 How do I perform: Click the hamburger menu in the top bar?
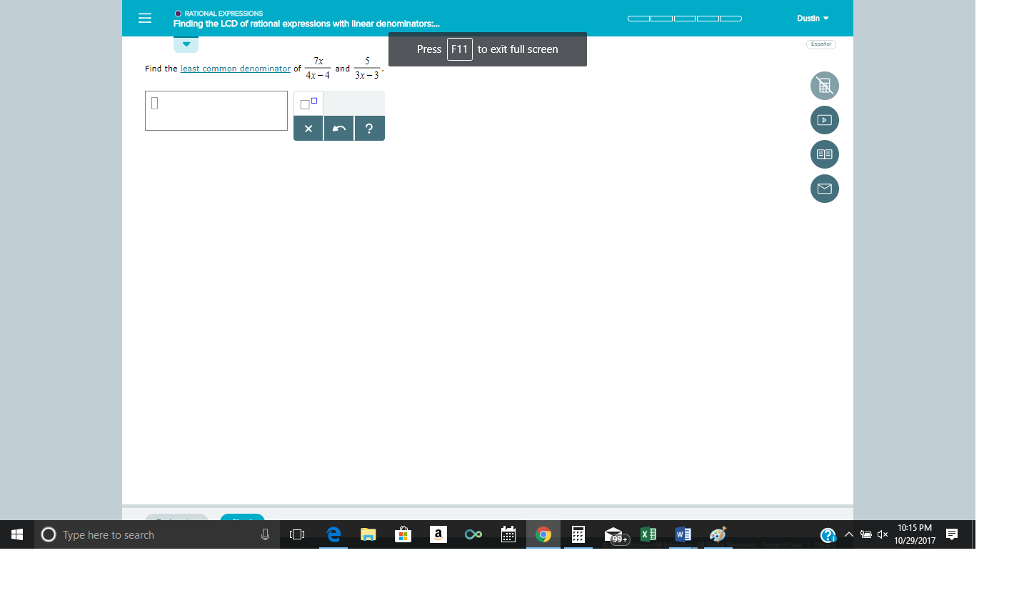[x=143, y=18]
